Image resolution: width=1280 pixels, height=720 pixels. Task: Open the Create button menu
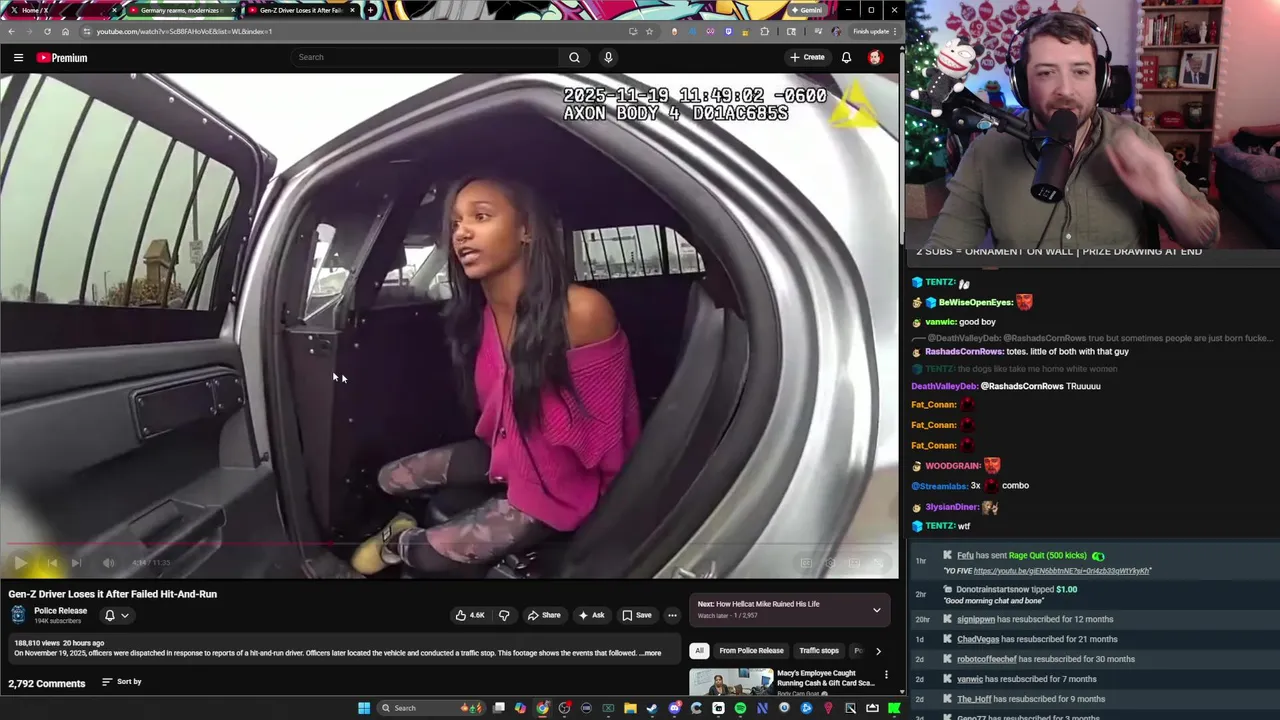807,57
